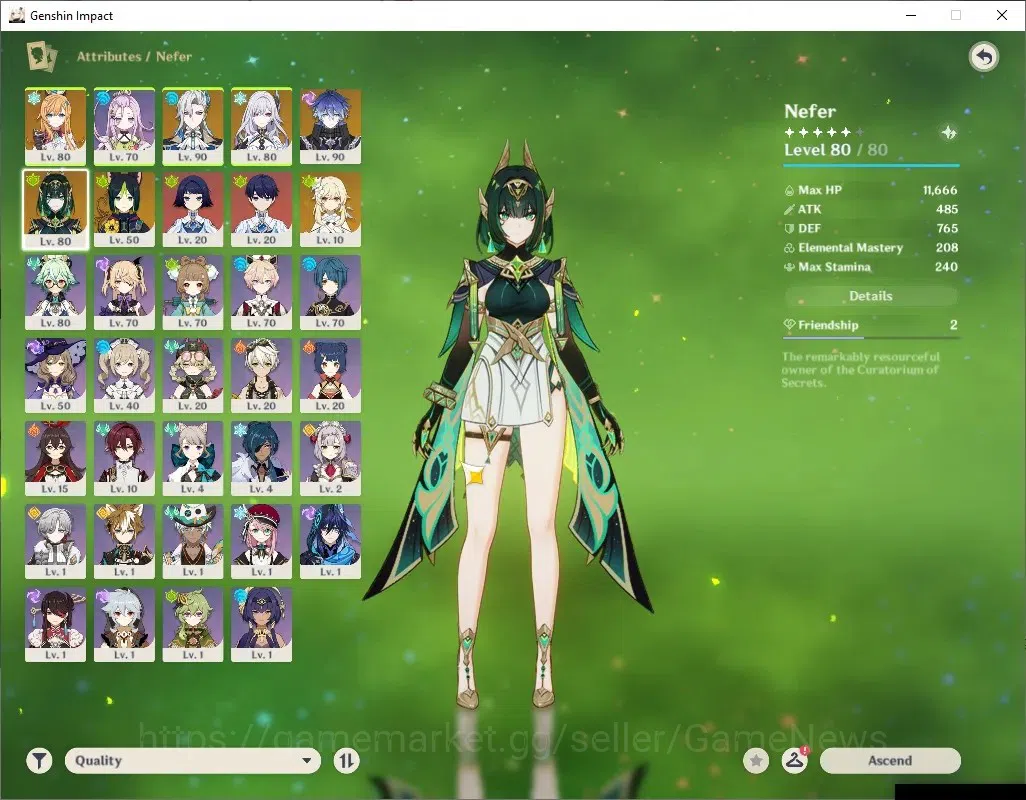The image size is (1026, 800).
Task: Click the Friendship level row
Action: point(871,325)
